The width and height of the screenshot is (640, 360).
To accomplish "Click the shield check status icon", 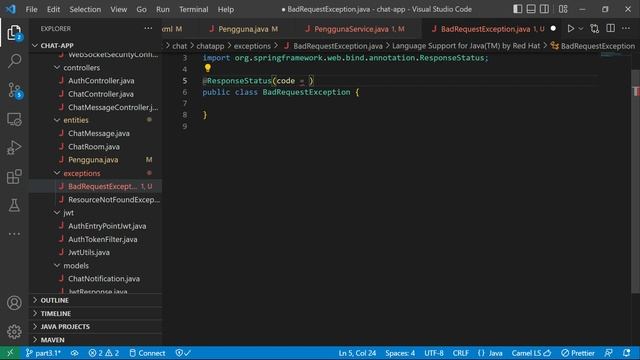I will [183, 353].
